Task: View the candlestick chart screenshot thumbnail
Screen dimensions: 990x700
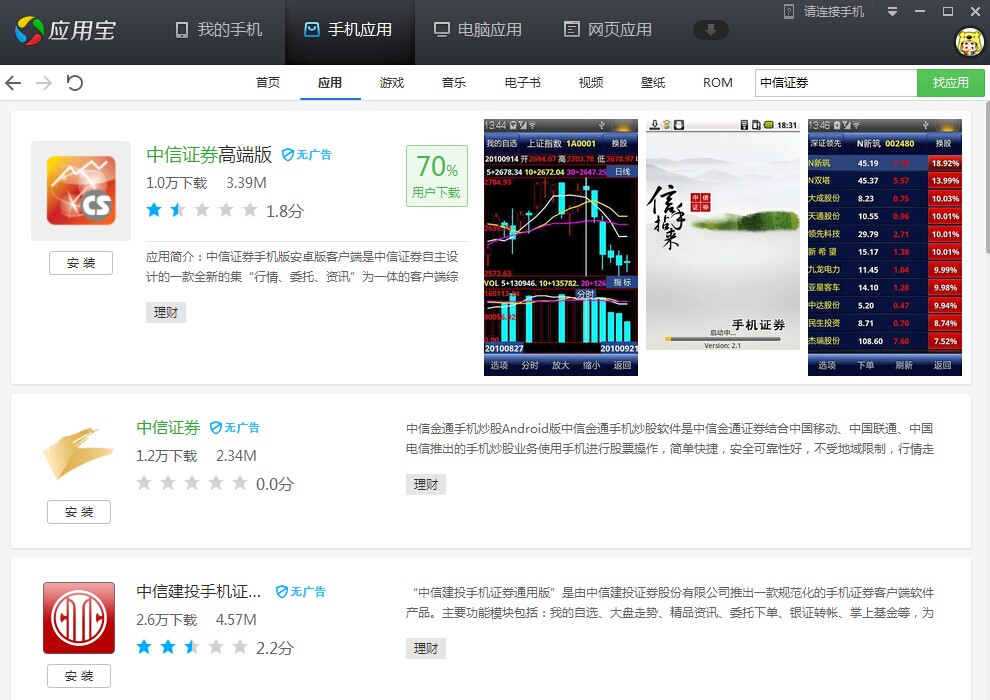Action: point(561,247)
